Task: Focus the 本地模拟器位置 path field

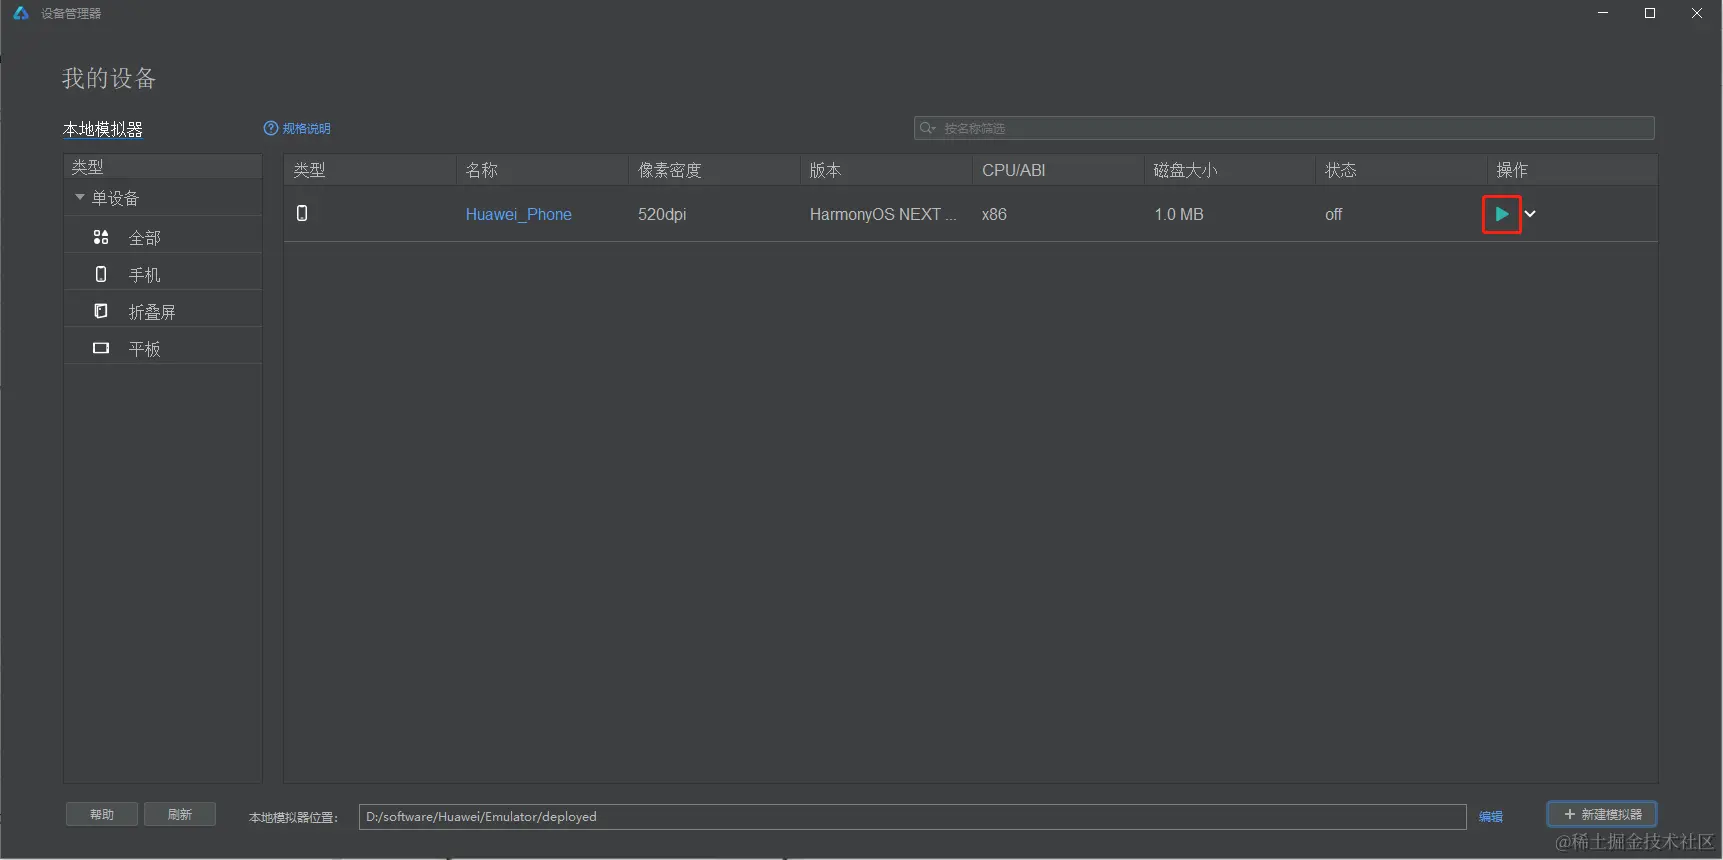Action: (x=912, y=817)
